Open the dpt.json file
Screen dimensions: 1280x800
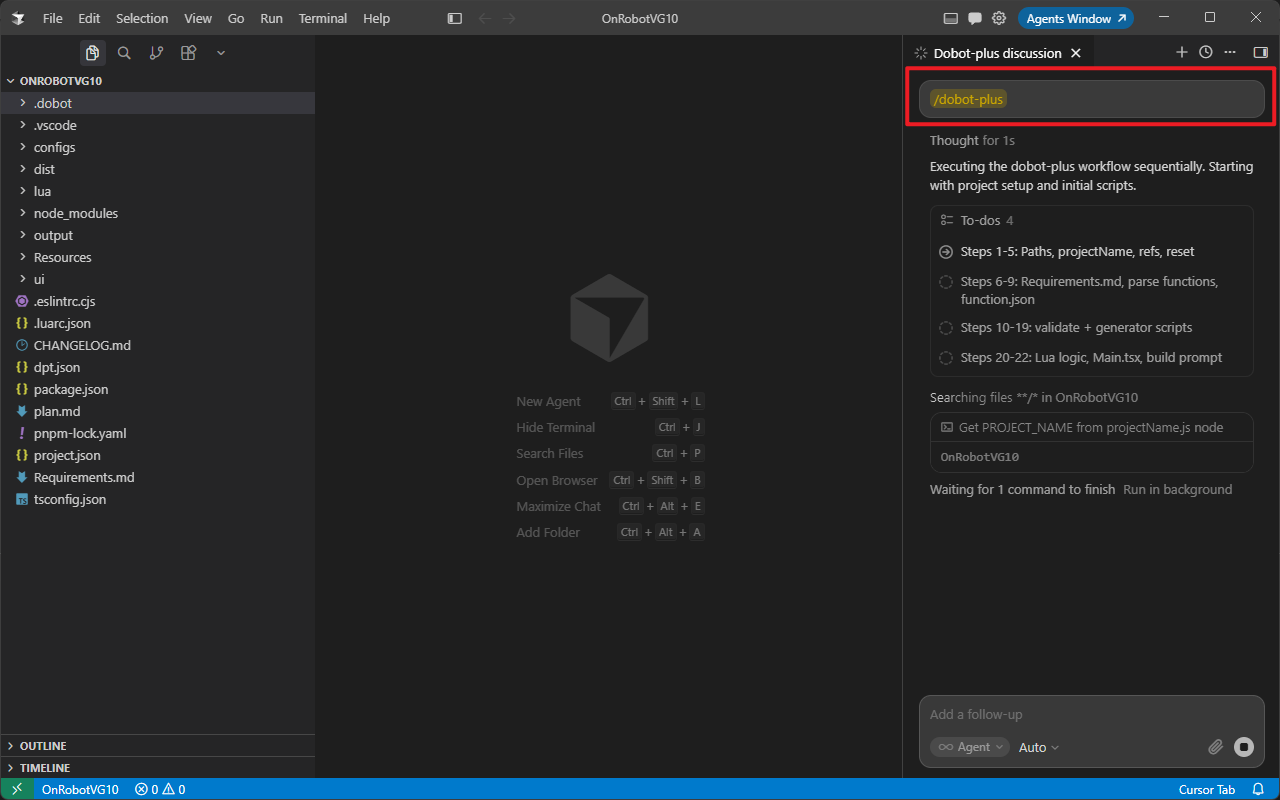click(157, 367)
